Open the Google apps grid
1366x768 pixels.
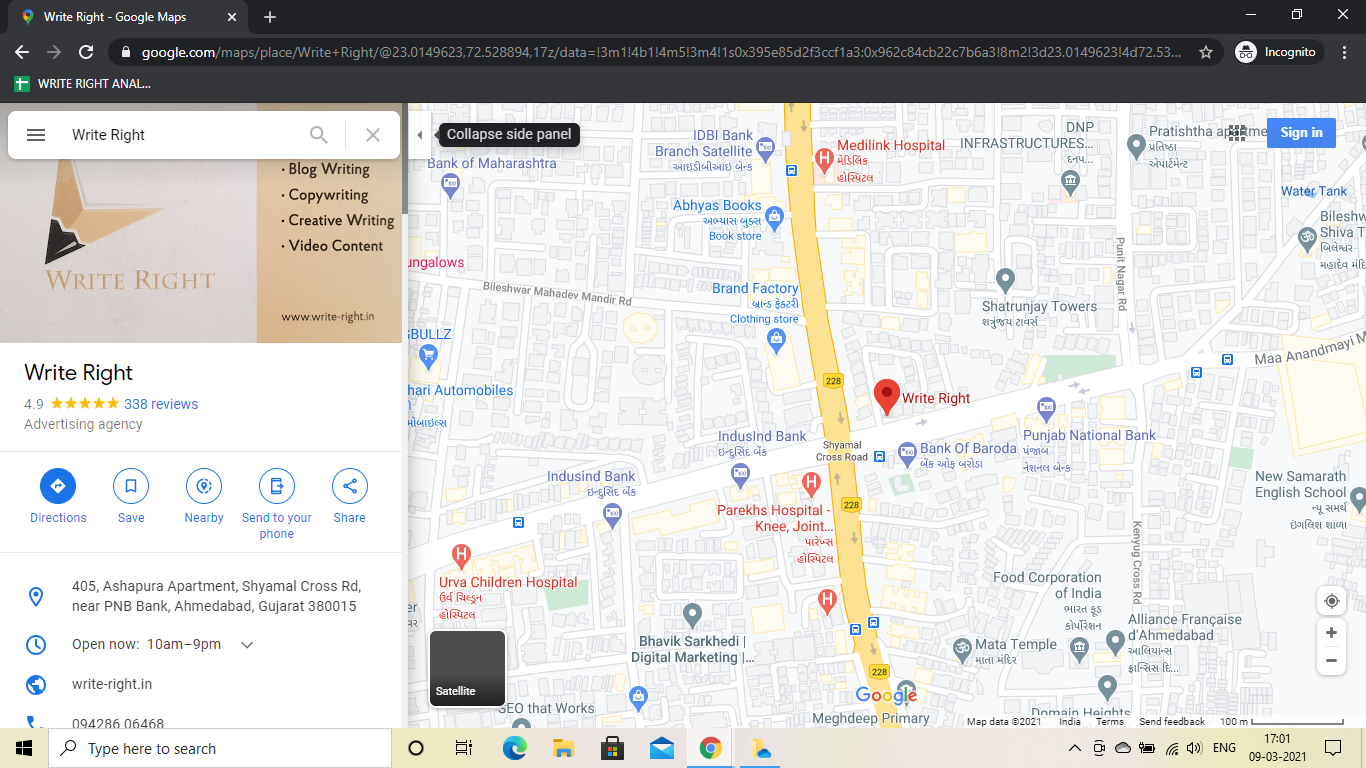pos(1237,133)
